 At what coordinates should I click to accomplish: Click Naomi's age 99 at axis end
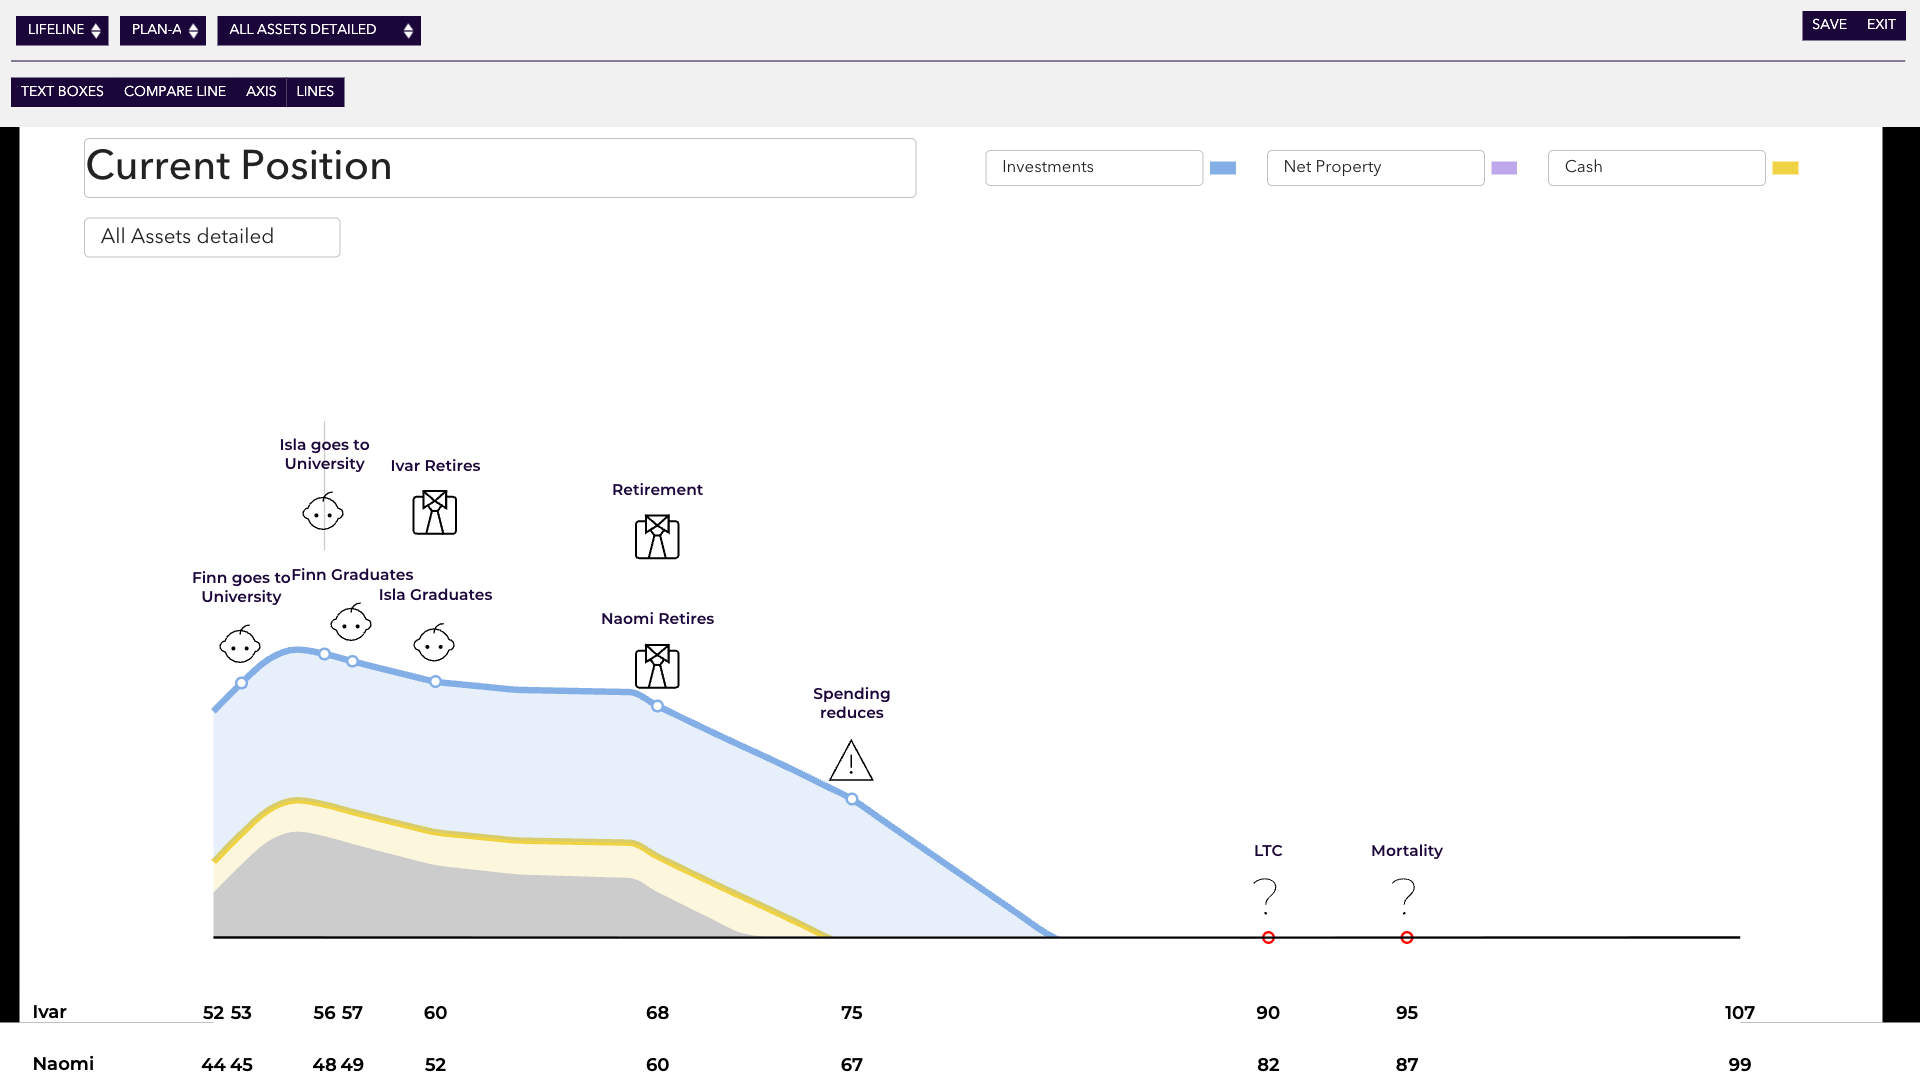point(1740,1065)
